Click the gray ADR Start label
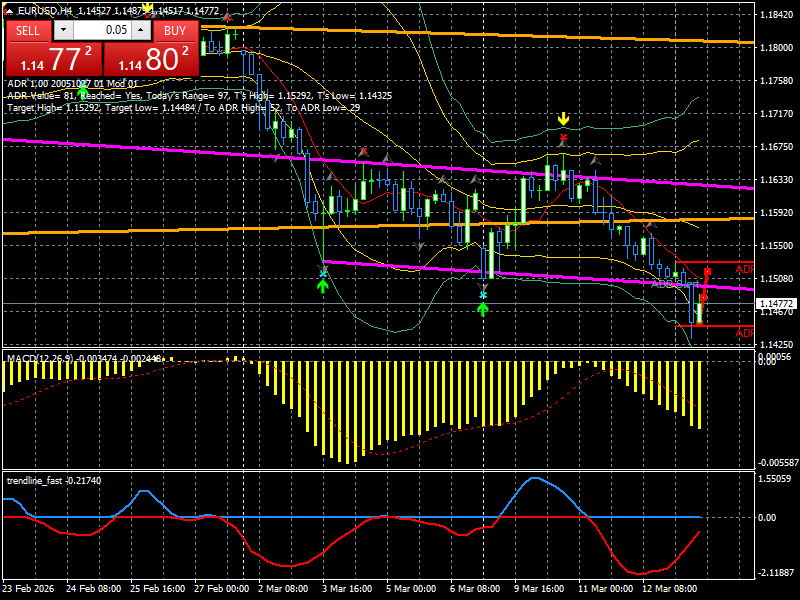This screenshot has width=800, height=600. tap(674, 284)
